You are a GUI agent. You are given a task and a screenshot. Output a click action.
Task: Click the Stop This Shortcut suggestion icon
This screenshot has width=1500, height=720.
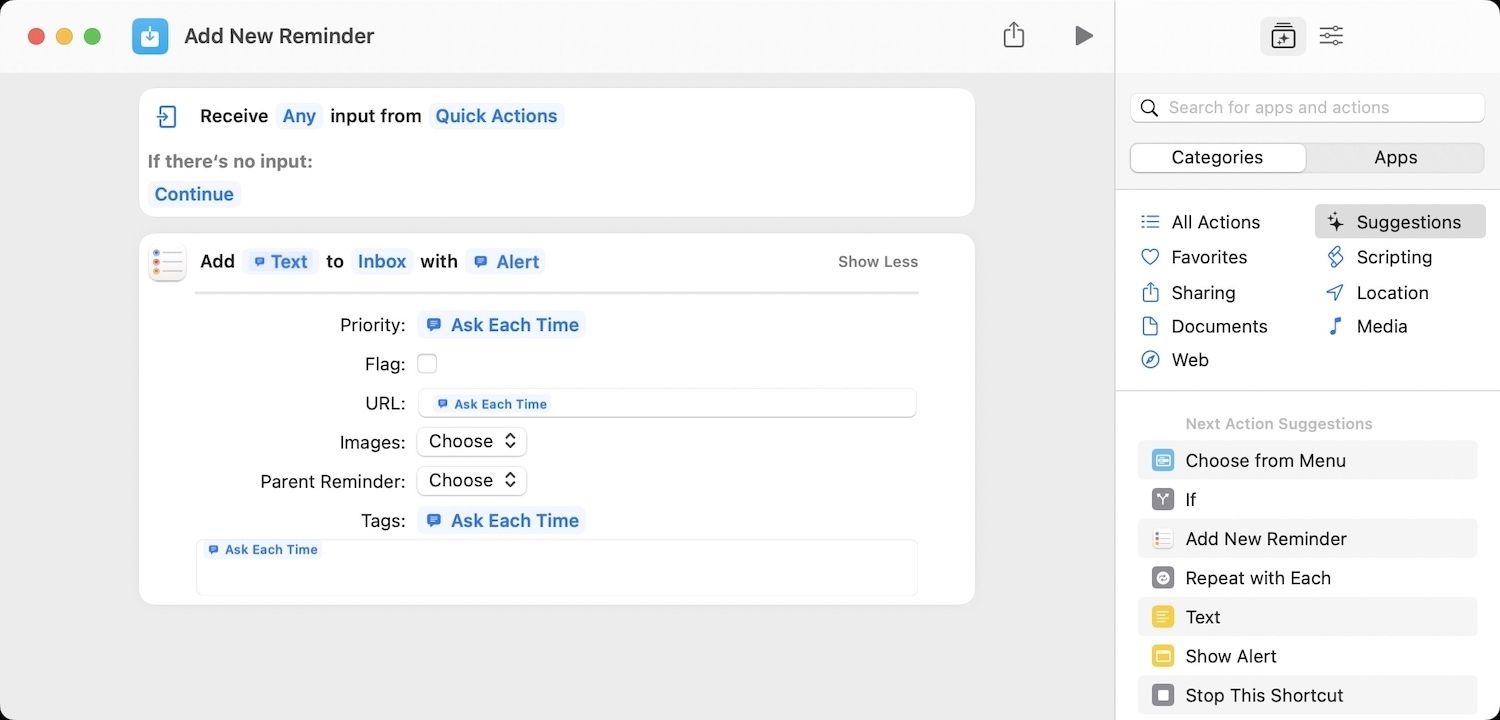(1162, 695)
